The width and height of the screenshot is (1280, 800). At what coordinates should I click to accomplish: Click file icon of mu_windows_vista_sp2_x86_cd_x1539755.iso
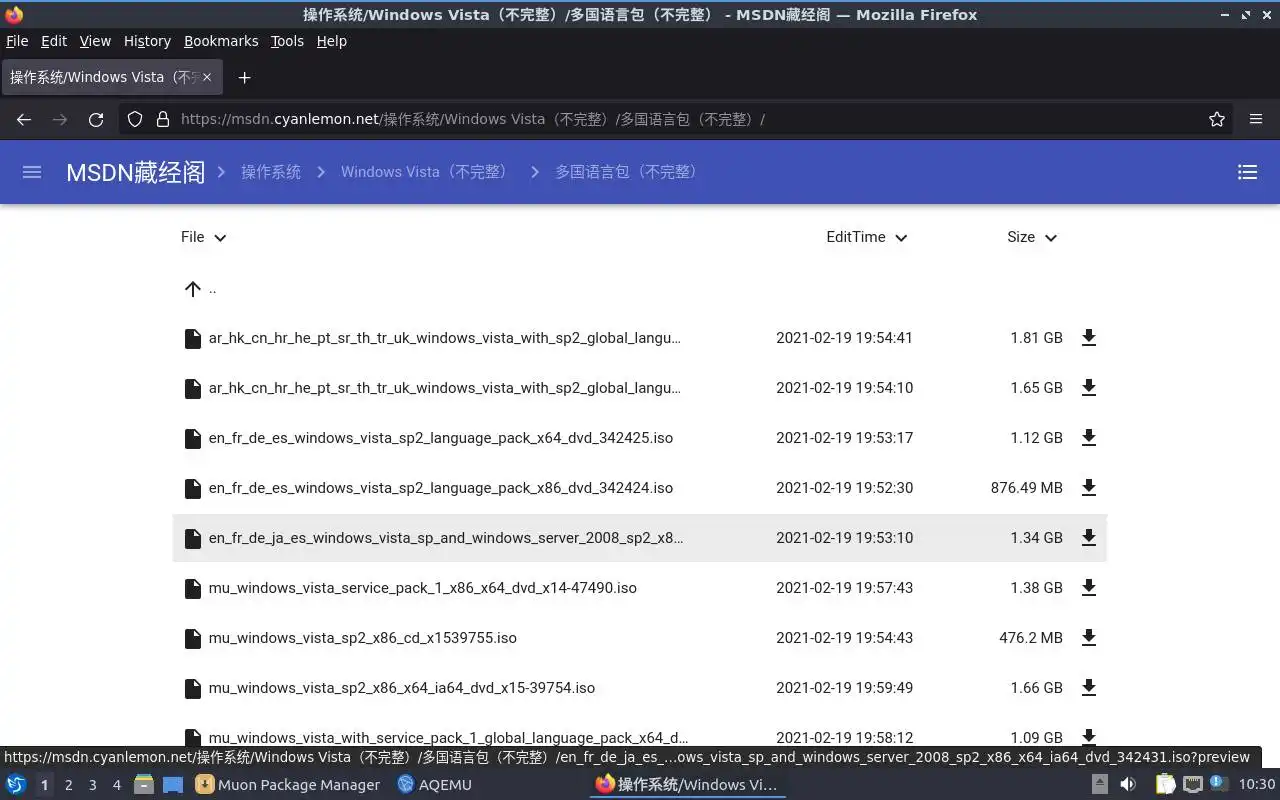193,638
